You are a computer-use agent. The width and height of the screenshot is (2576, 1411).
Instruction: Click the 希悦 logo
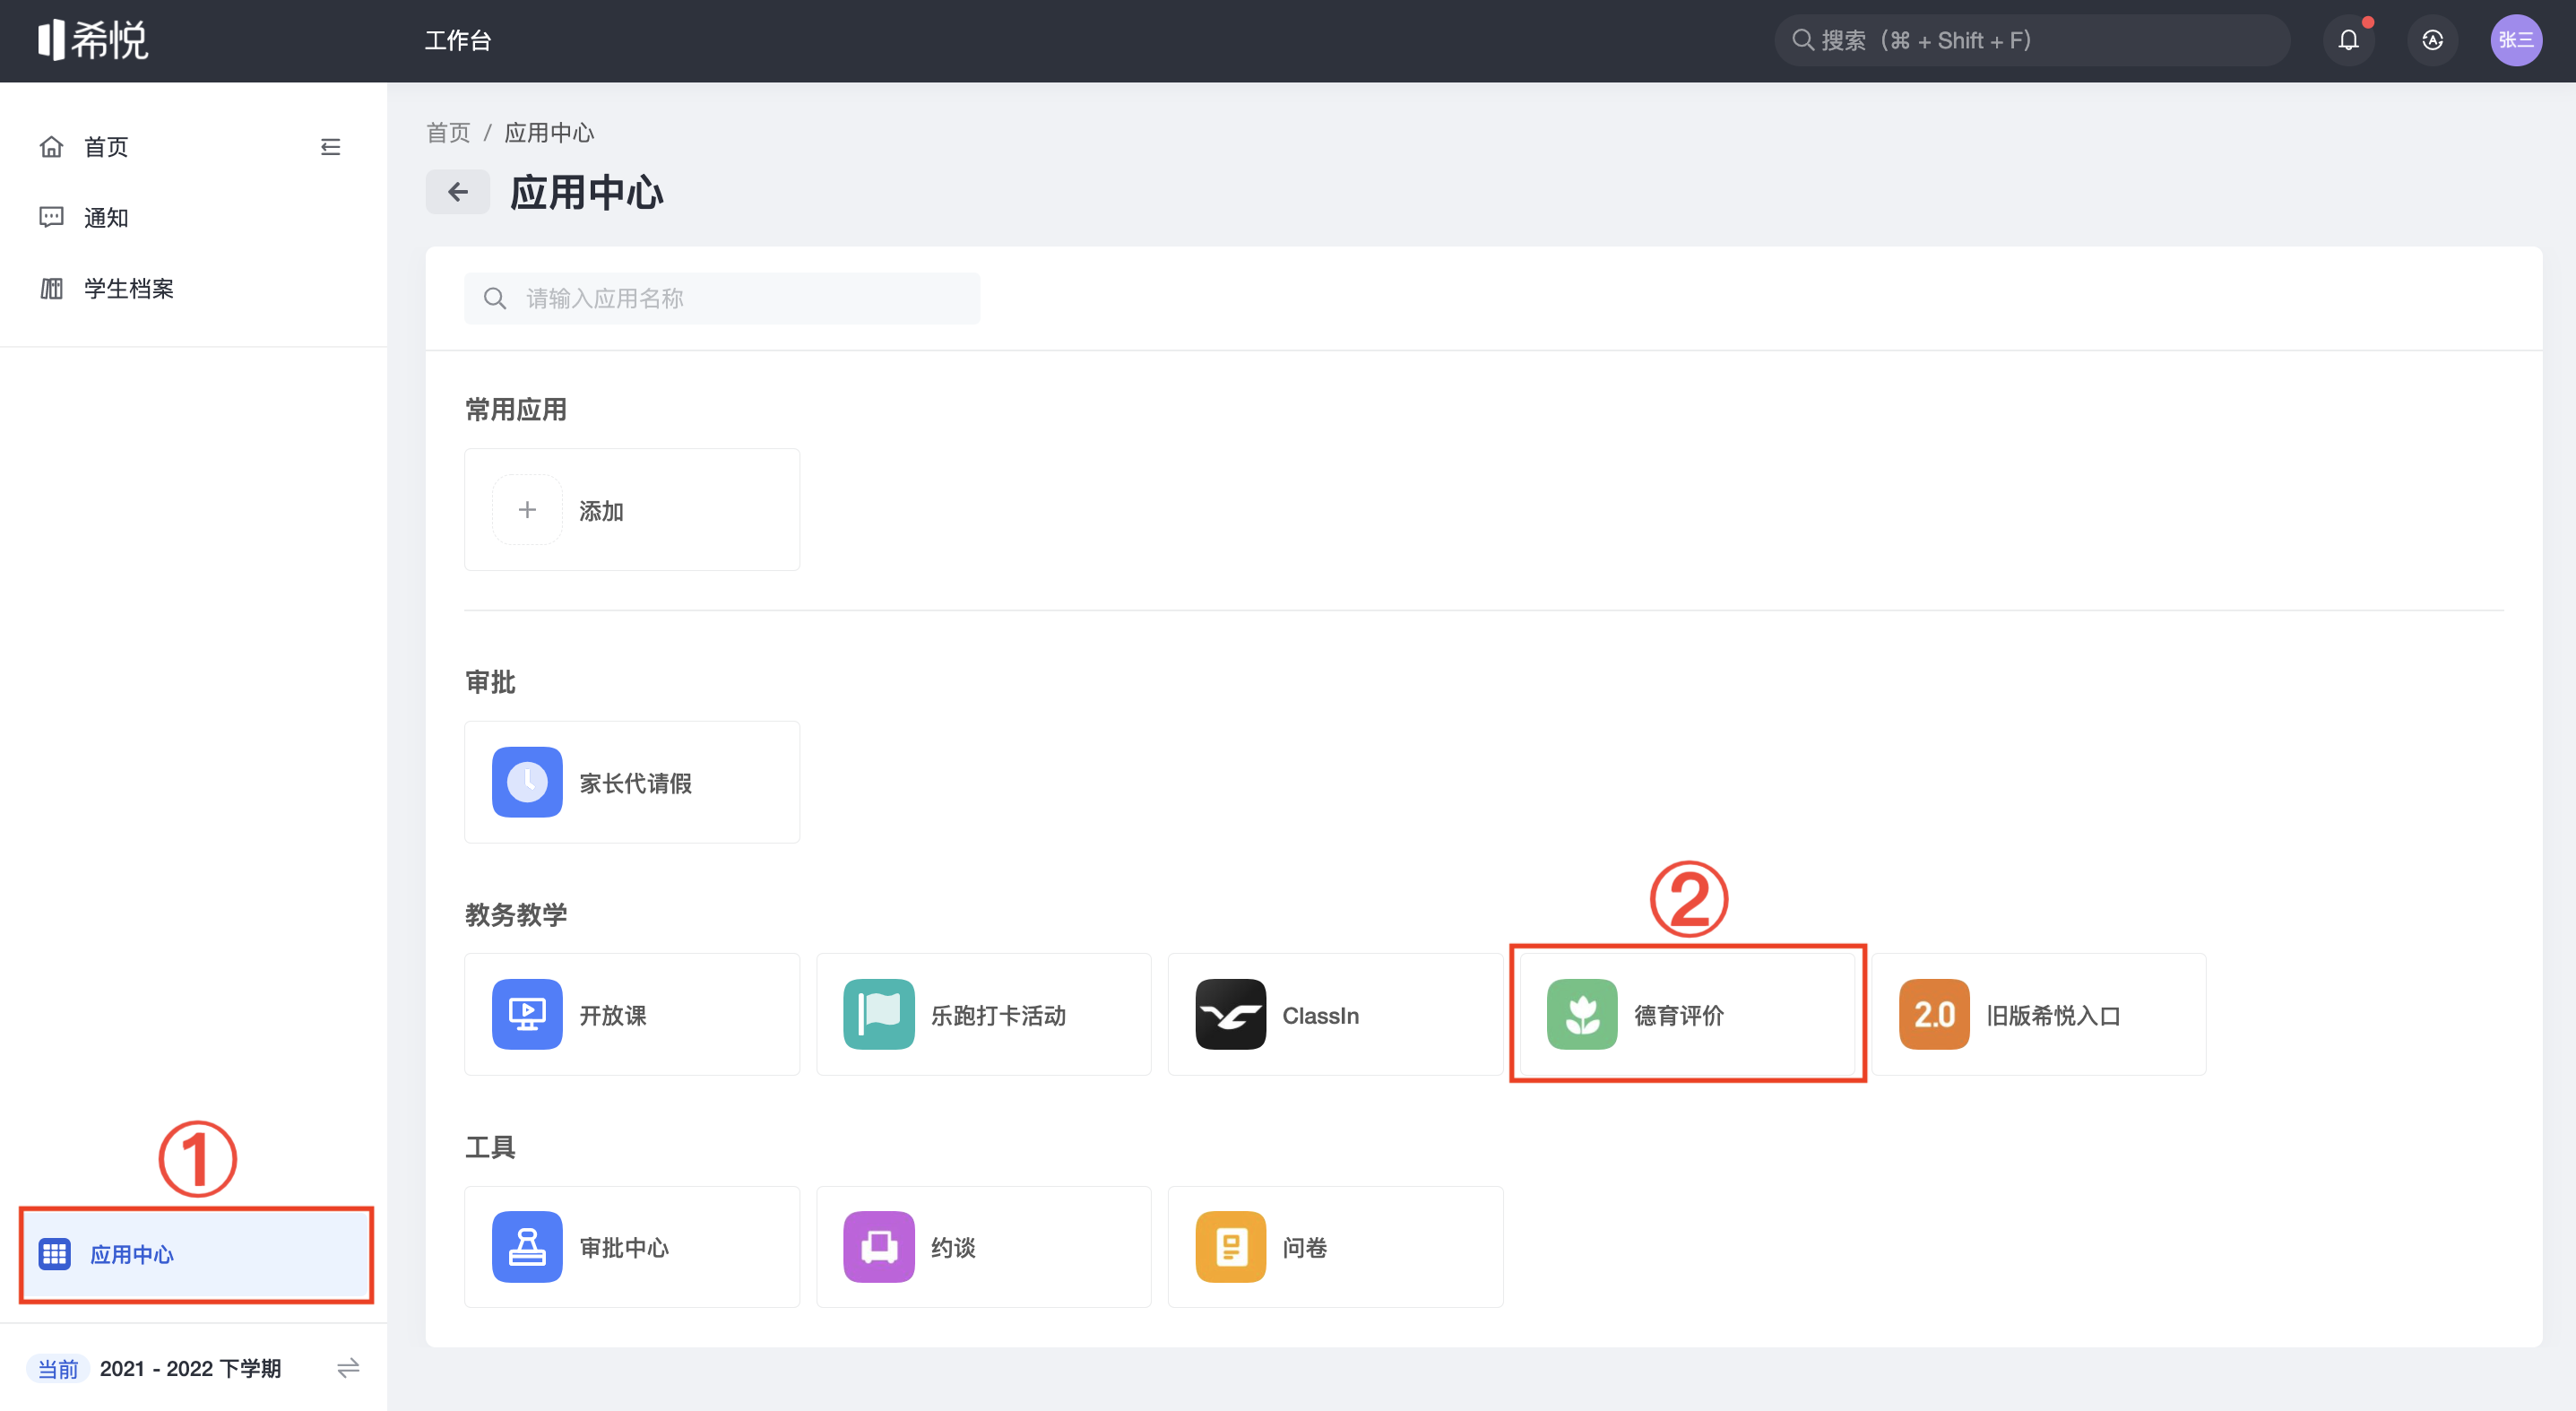93,40
